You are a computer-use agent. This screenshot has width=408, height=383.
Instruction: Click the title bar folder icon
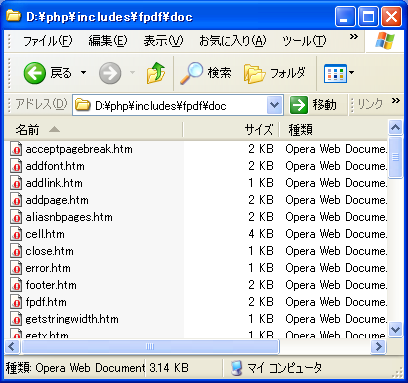coord(14,16)
